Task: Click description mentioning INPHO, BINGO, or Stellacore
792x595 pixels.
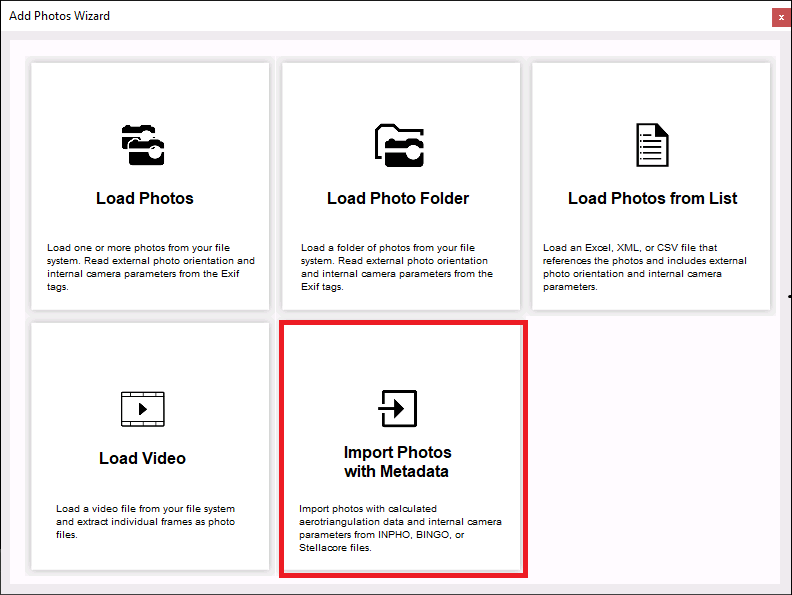Action: pyautogui.click(x=400, y=528)
